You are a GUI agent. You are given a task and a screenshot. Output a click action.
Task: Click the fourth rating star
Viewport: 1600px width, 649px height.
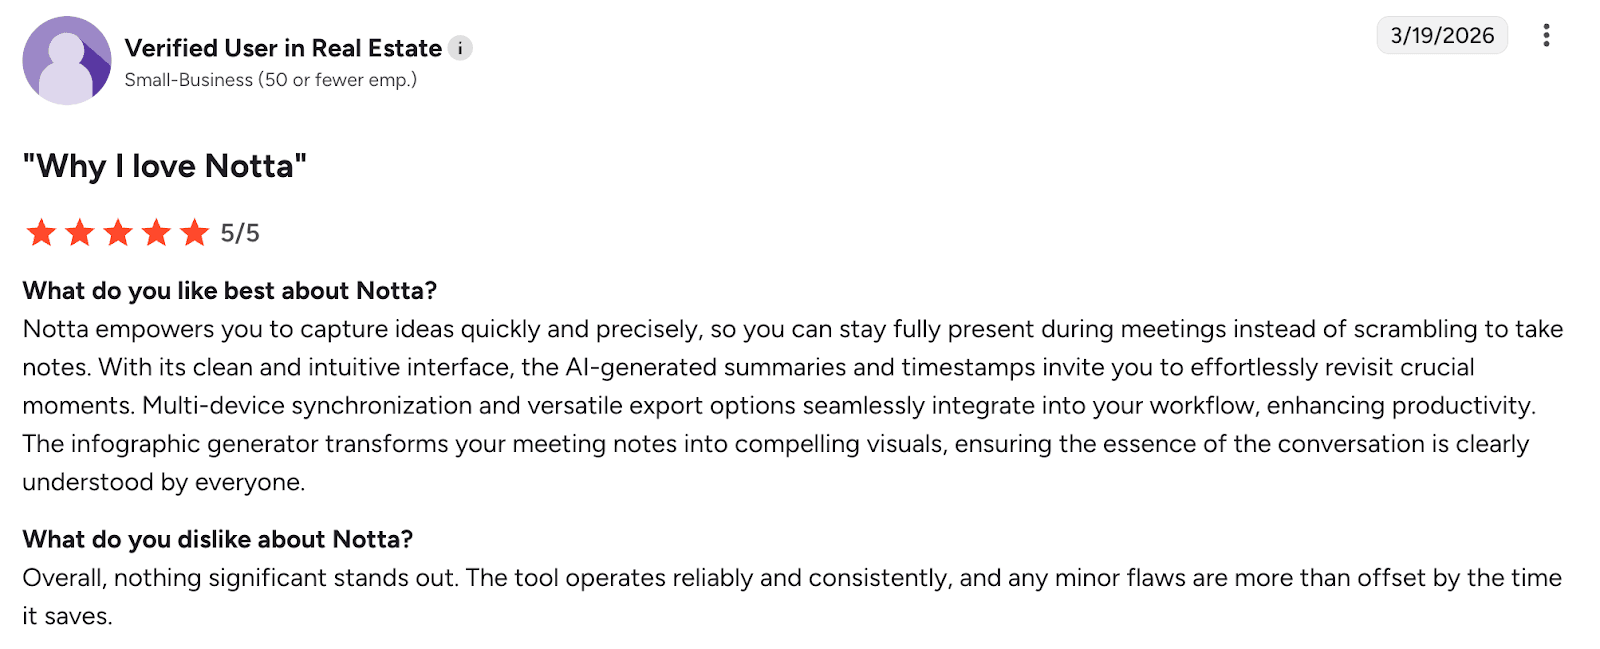[156, 233]
